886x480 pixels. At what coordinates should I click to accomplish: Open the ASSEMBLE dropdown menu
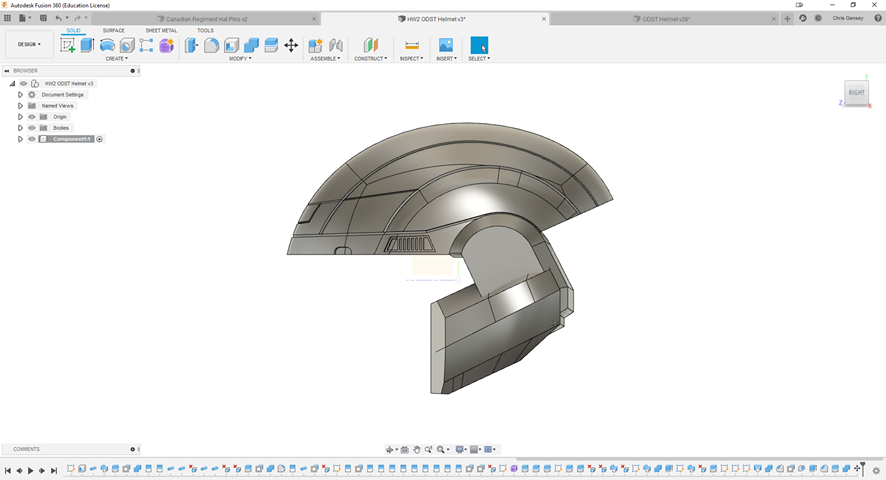[325, 59]
